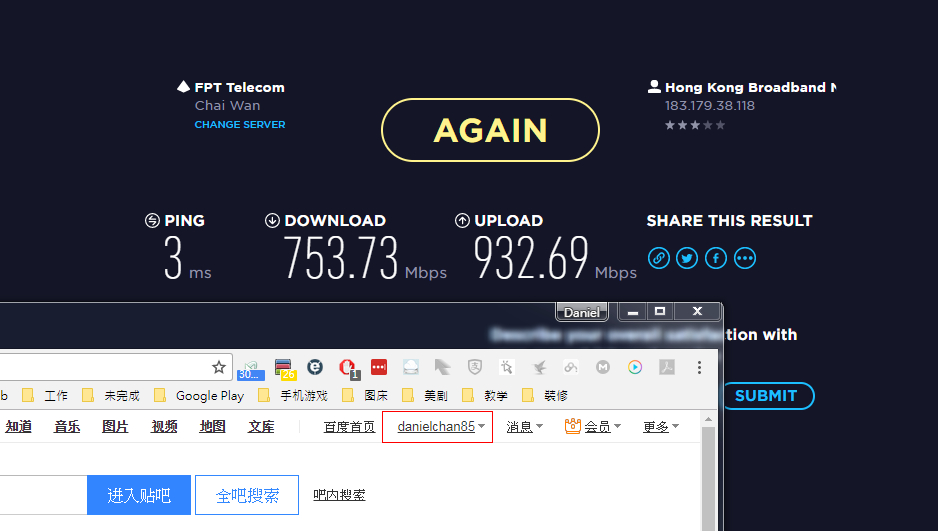Click the colorful play button extension
938x531 pixels.
pyautogui.click(x=635, y=367)
